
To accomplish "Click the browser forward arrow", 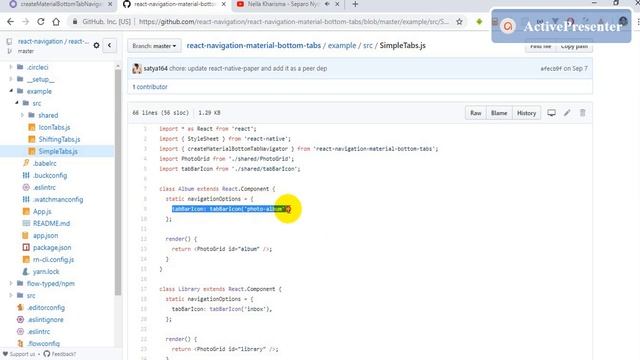I will click(25, 22).
